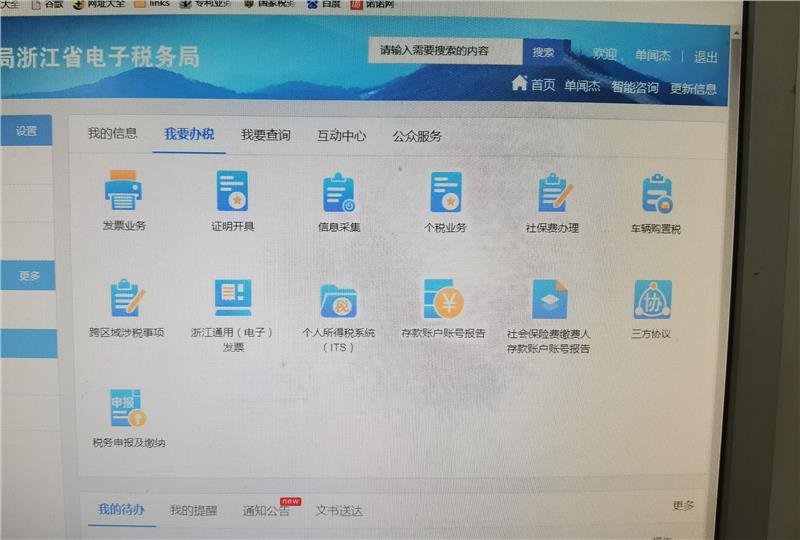Open 三方协议 icon

pos(651,299)
